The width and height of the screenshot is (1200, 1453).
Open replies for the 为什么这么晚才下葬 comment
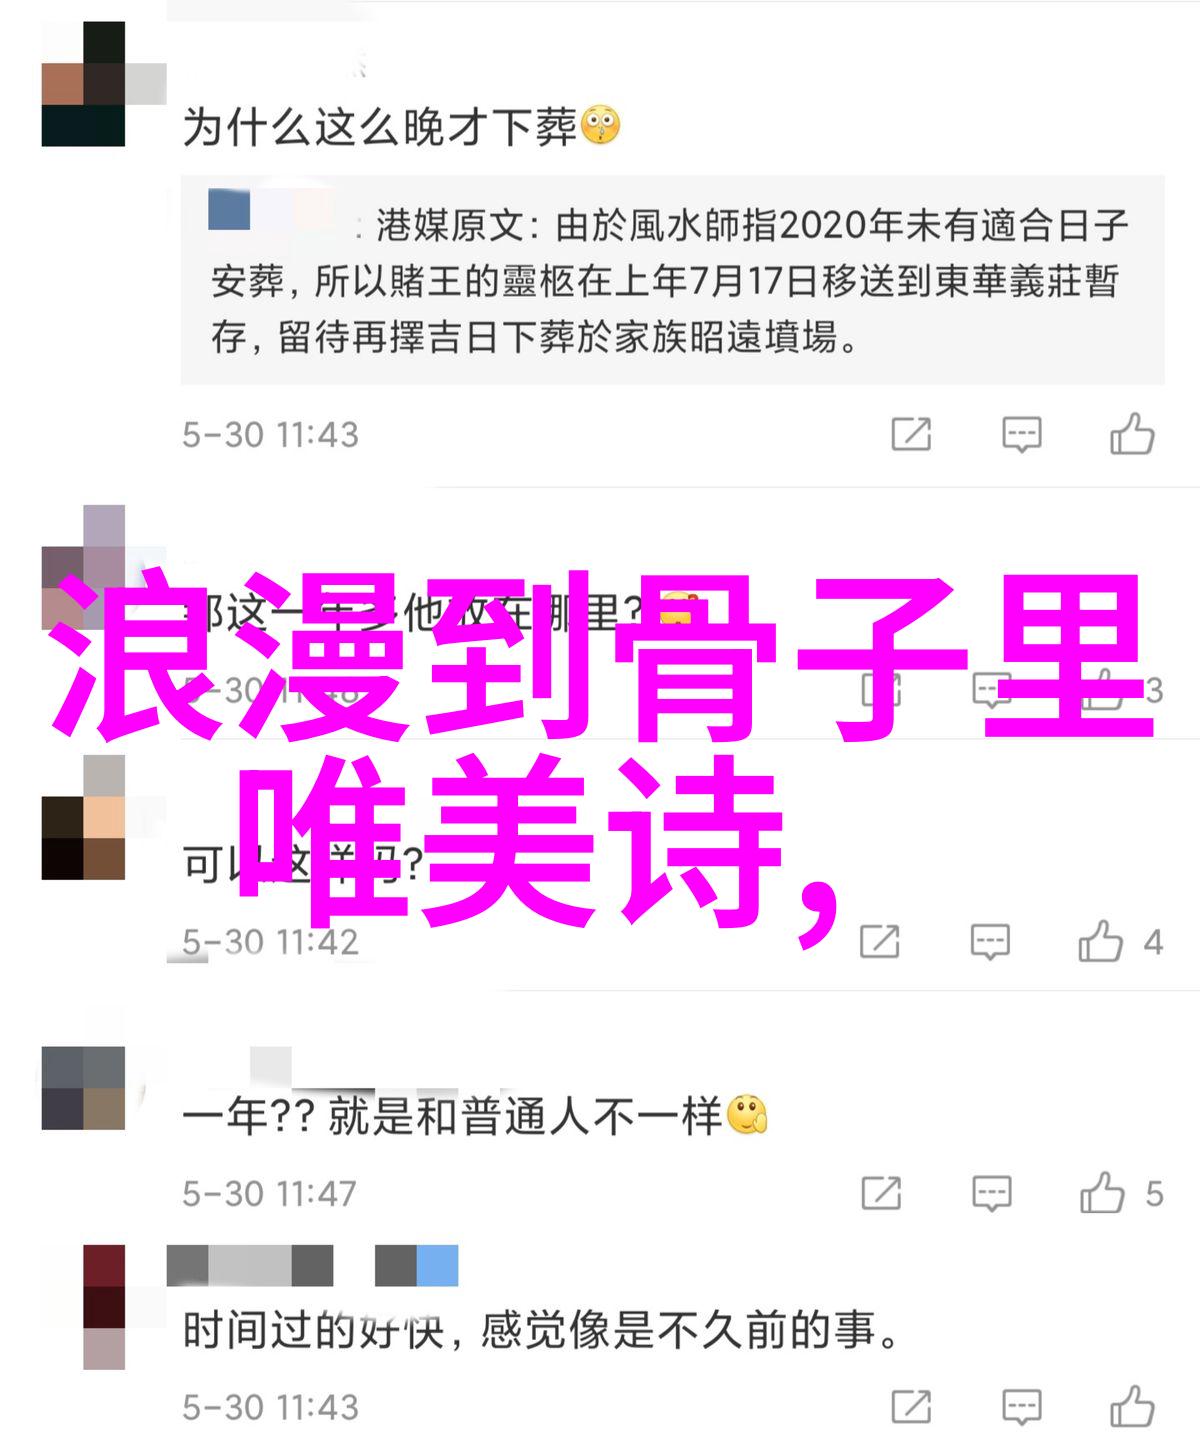[1022, 435]
